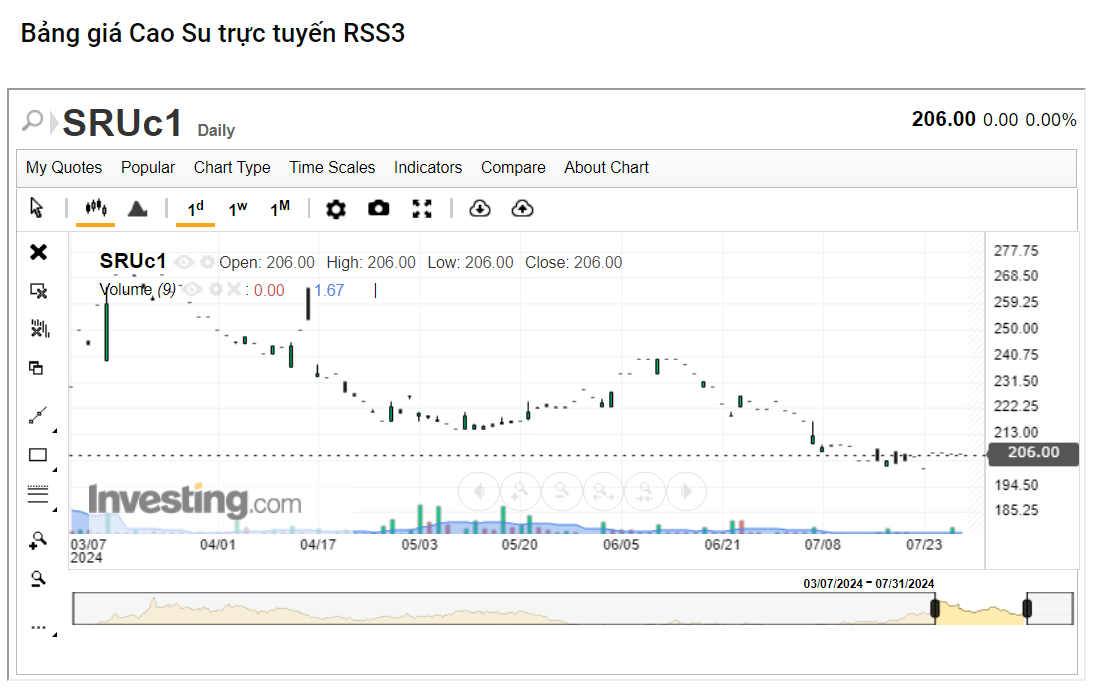Screen dimensions: 1095x689
Task: Select the 1d timeframe
Action: pos(196,208)
